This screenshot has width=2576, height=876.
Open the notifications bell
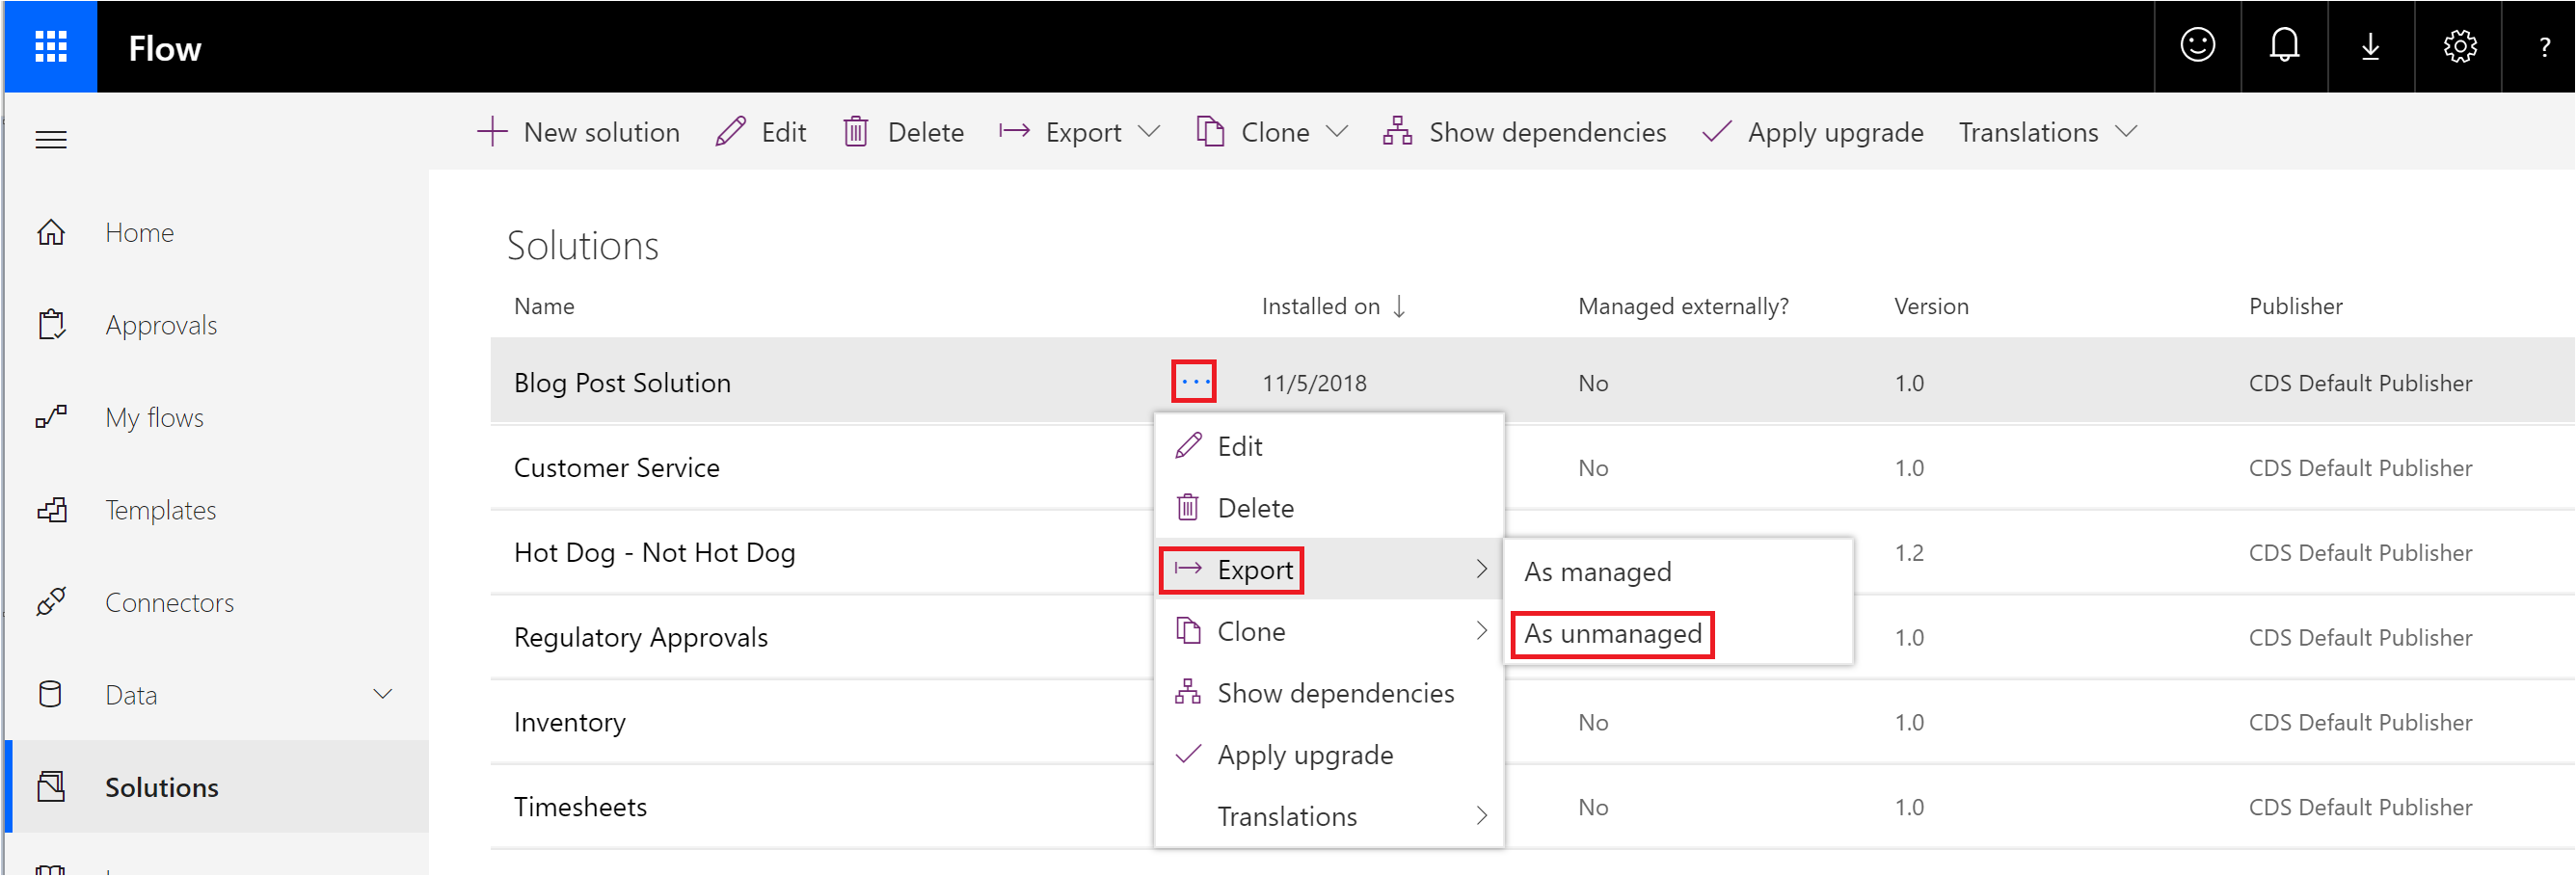2284,46
